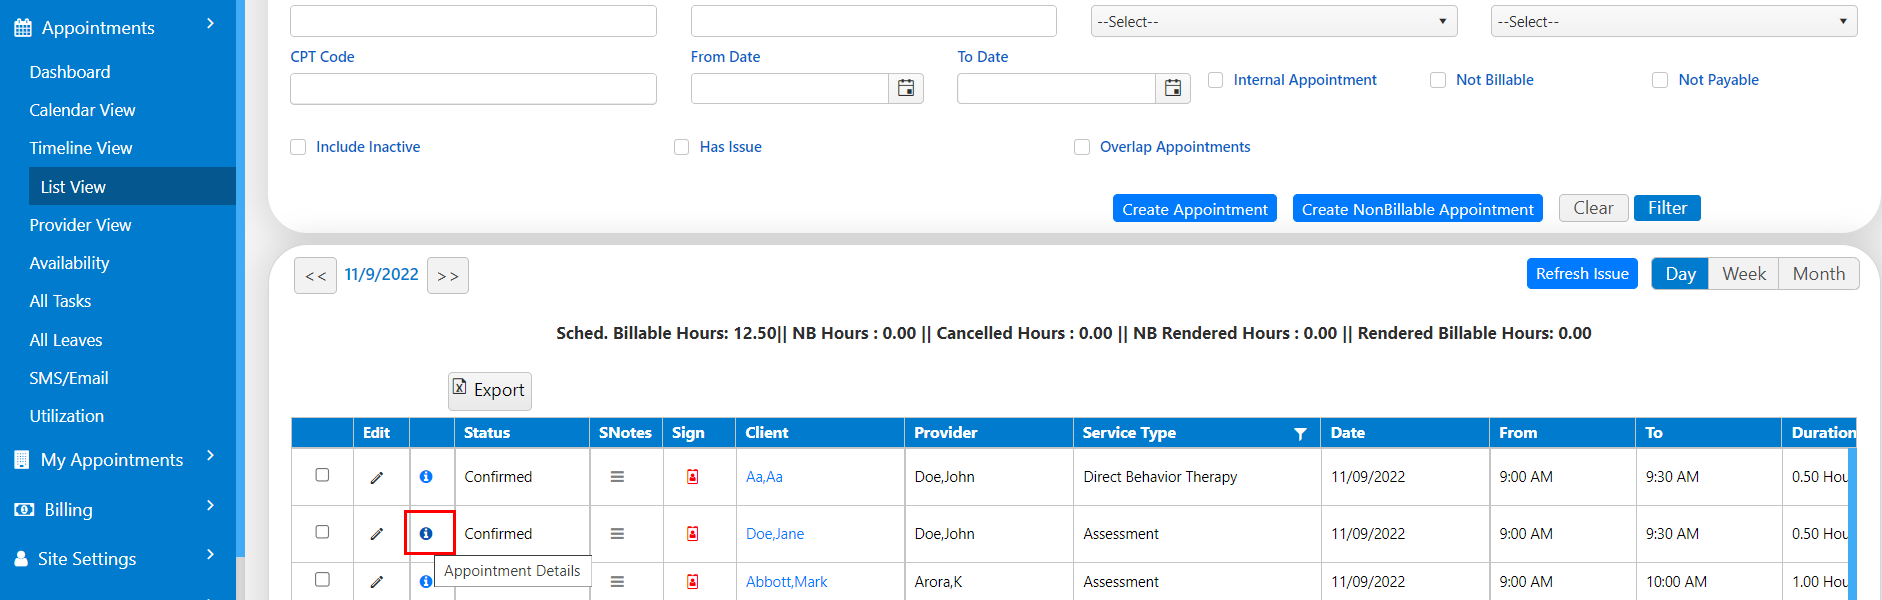1882x600 pixels.
Task: Clear the filter fields
Action: point(1594,208)
